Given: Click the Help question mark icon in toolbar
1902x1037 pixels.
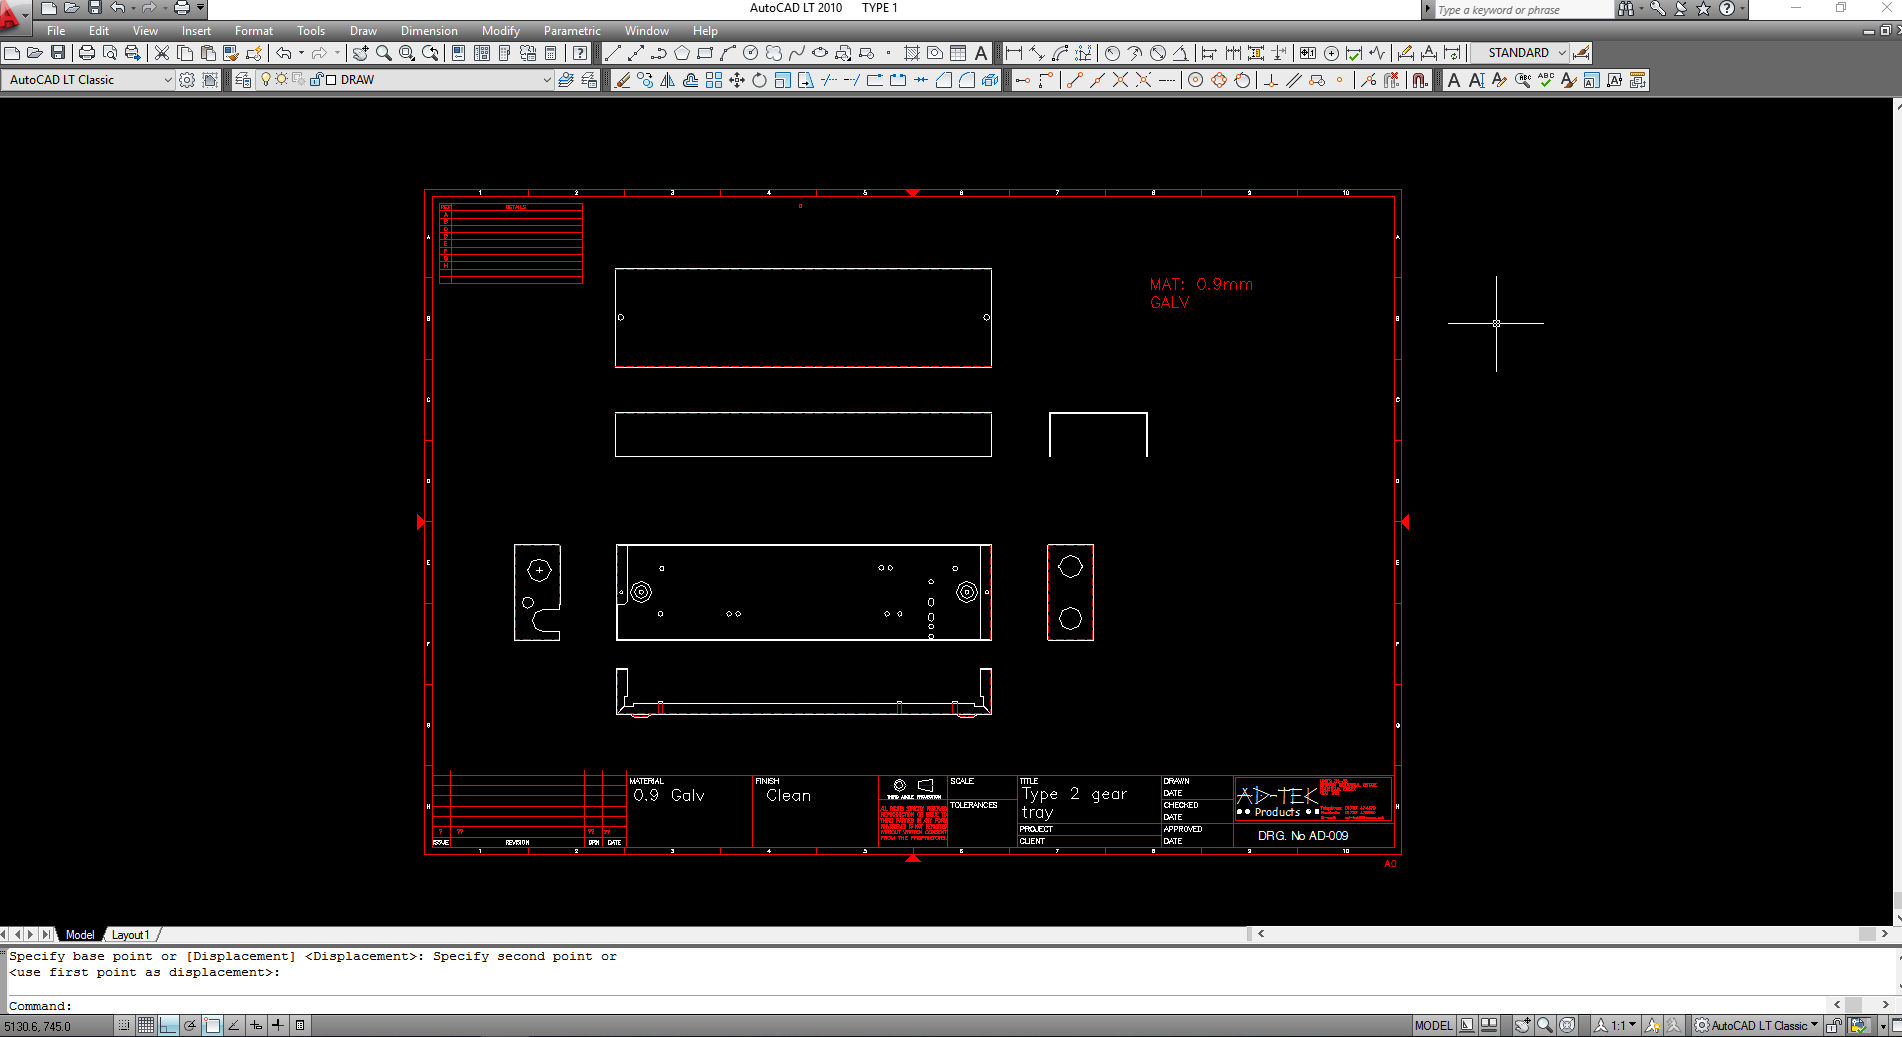Looking at the screenshot, I should pos(580,53).
